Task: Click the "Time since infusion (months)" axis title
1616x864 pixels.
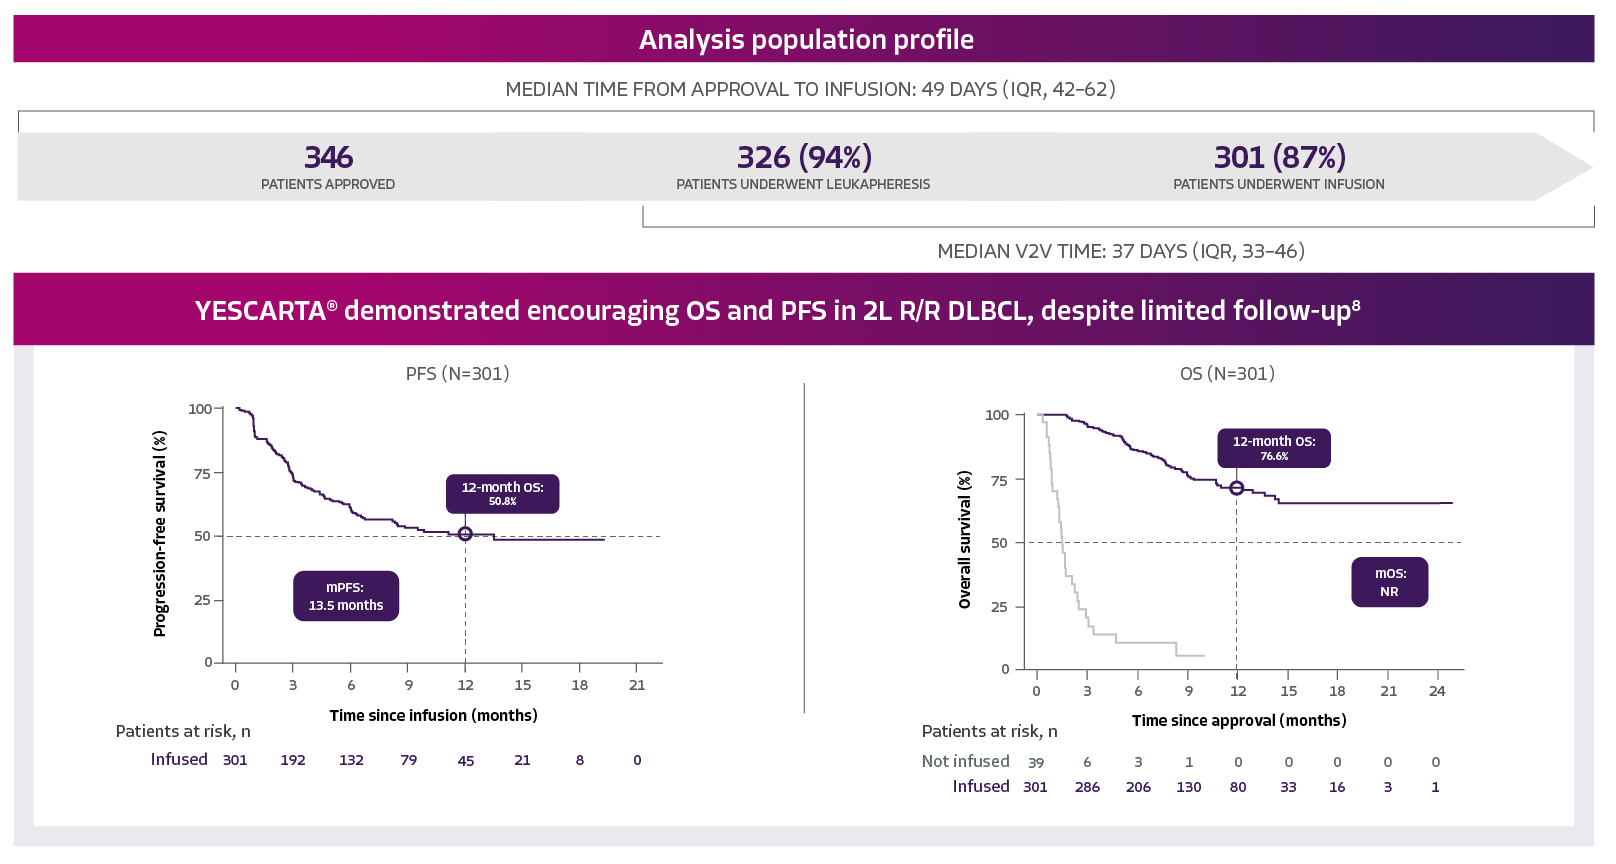Action: tap(433, 715)
